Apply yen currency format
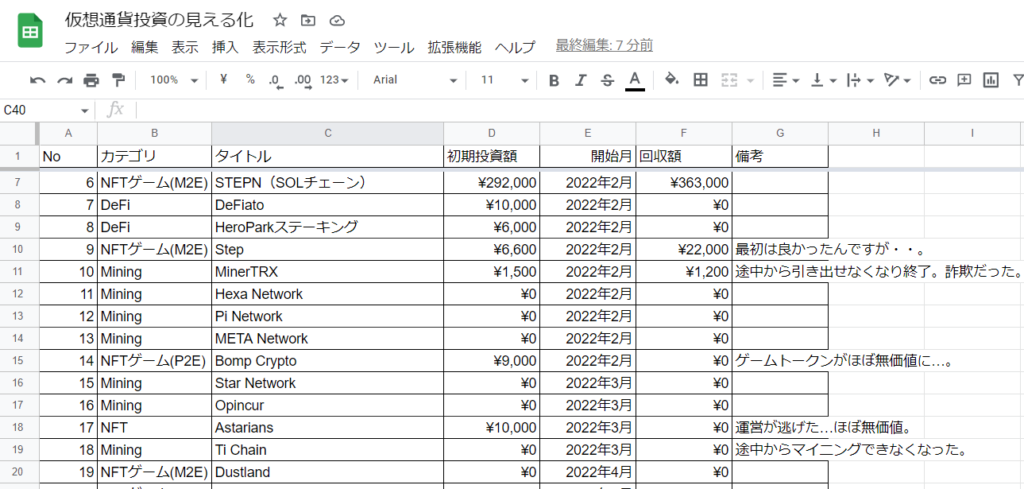Viewport: 1024px width, 489px height. [x=224, y=80]
